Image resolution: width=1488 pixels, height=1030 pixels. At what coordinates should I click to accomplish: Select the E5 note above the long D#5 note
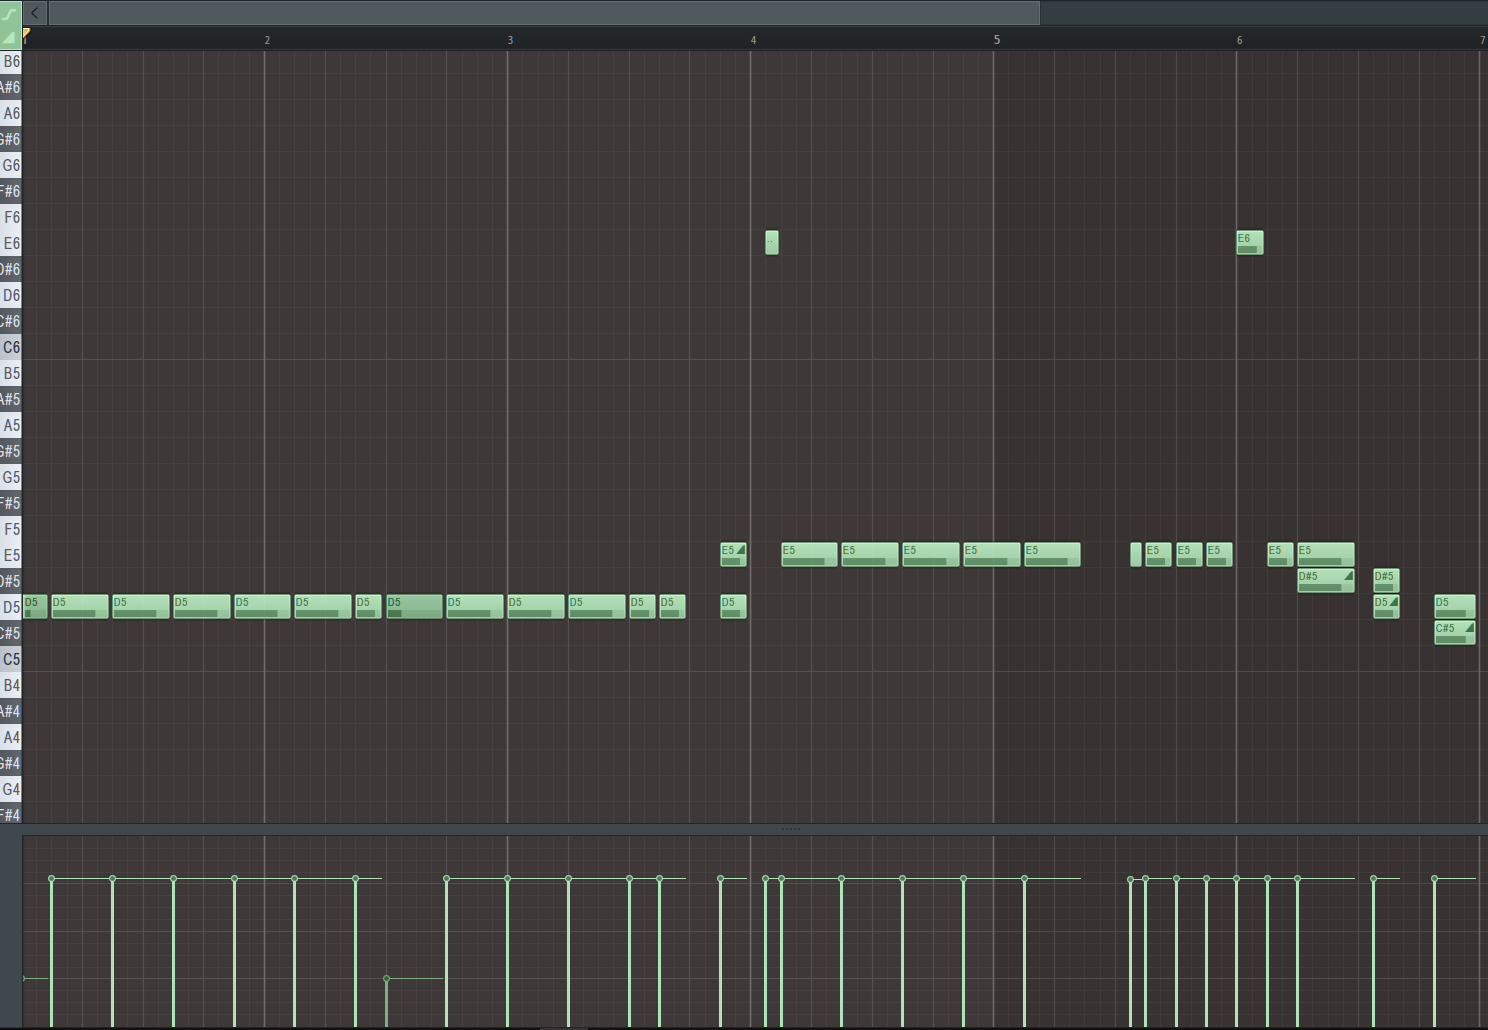pos(1326,555)
